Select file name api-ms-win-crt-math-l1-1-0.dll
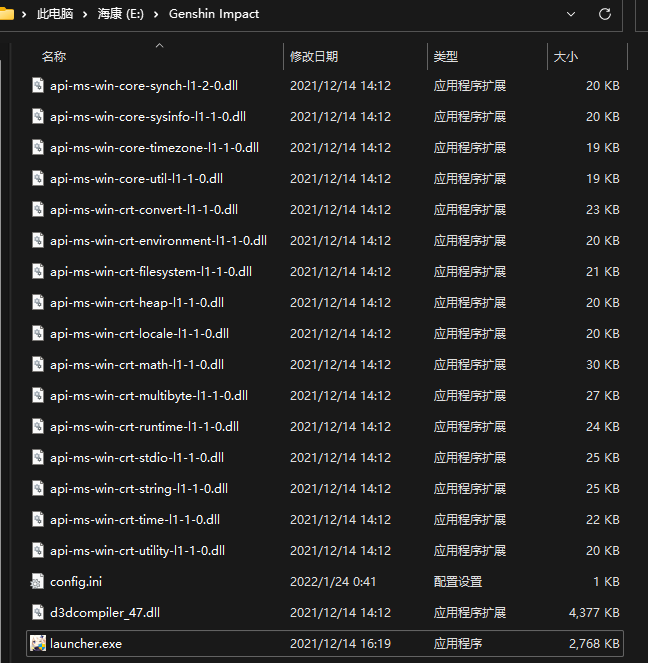This screenshot has height=663, width=648. (137, 365)
